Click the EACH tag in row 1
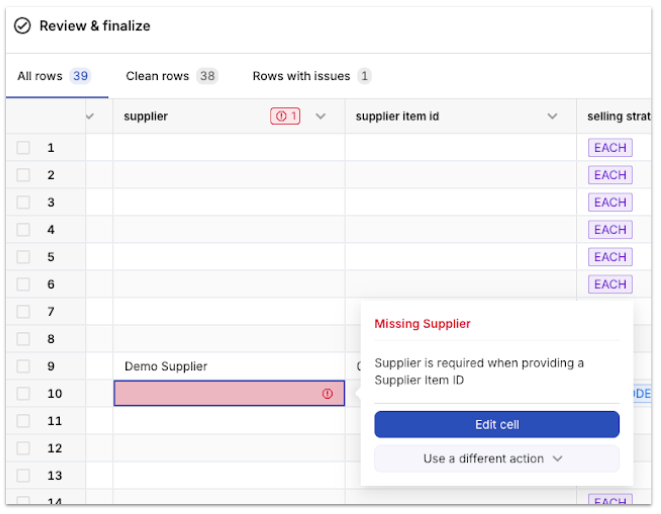 [x=609, y=148]
